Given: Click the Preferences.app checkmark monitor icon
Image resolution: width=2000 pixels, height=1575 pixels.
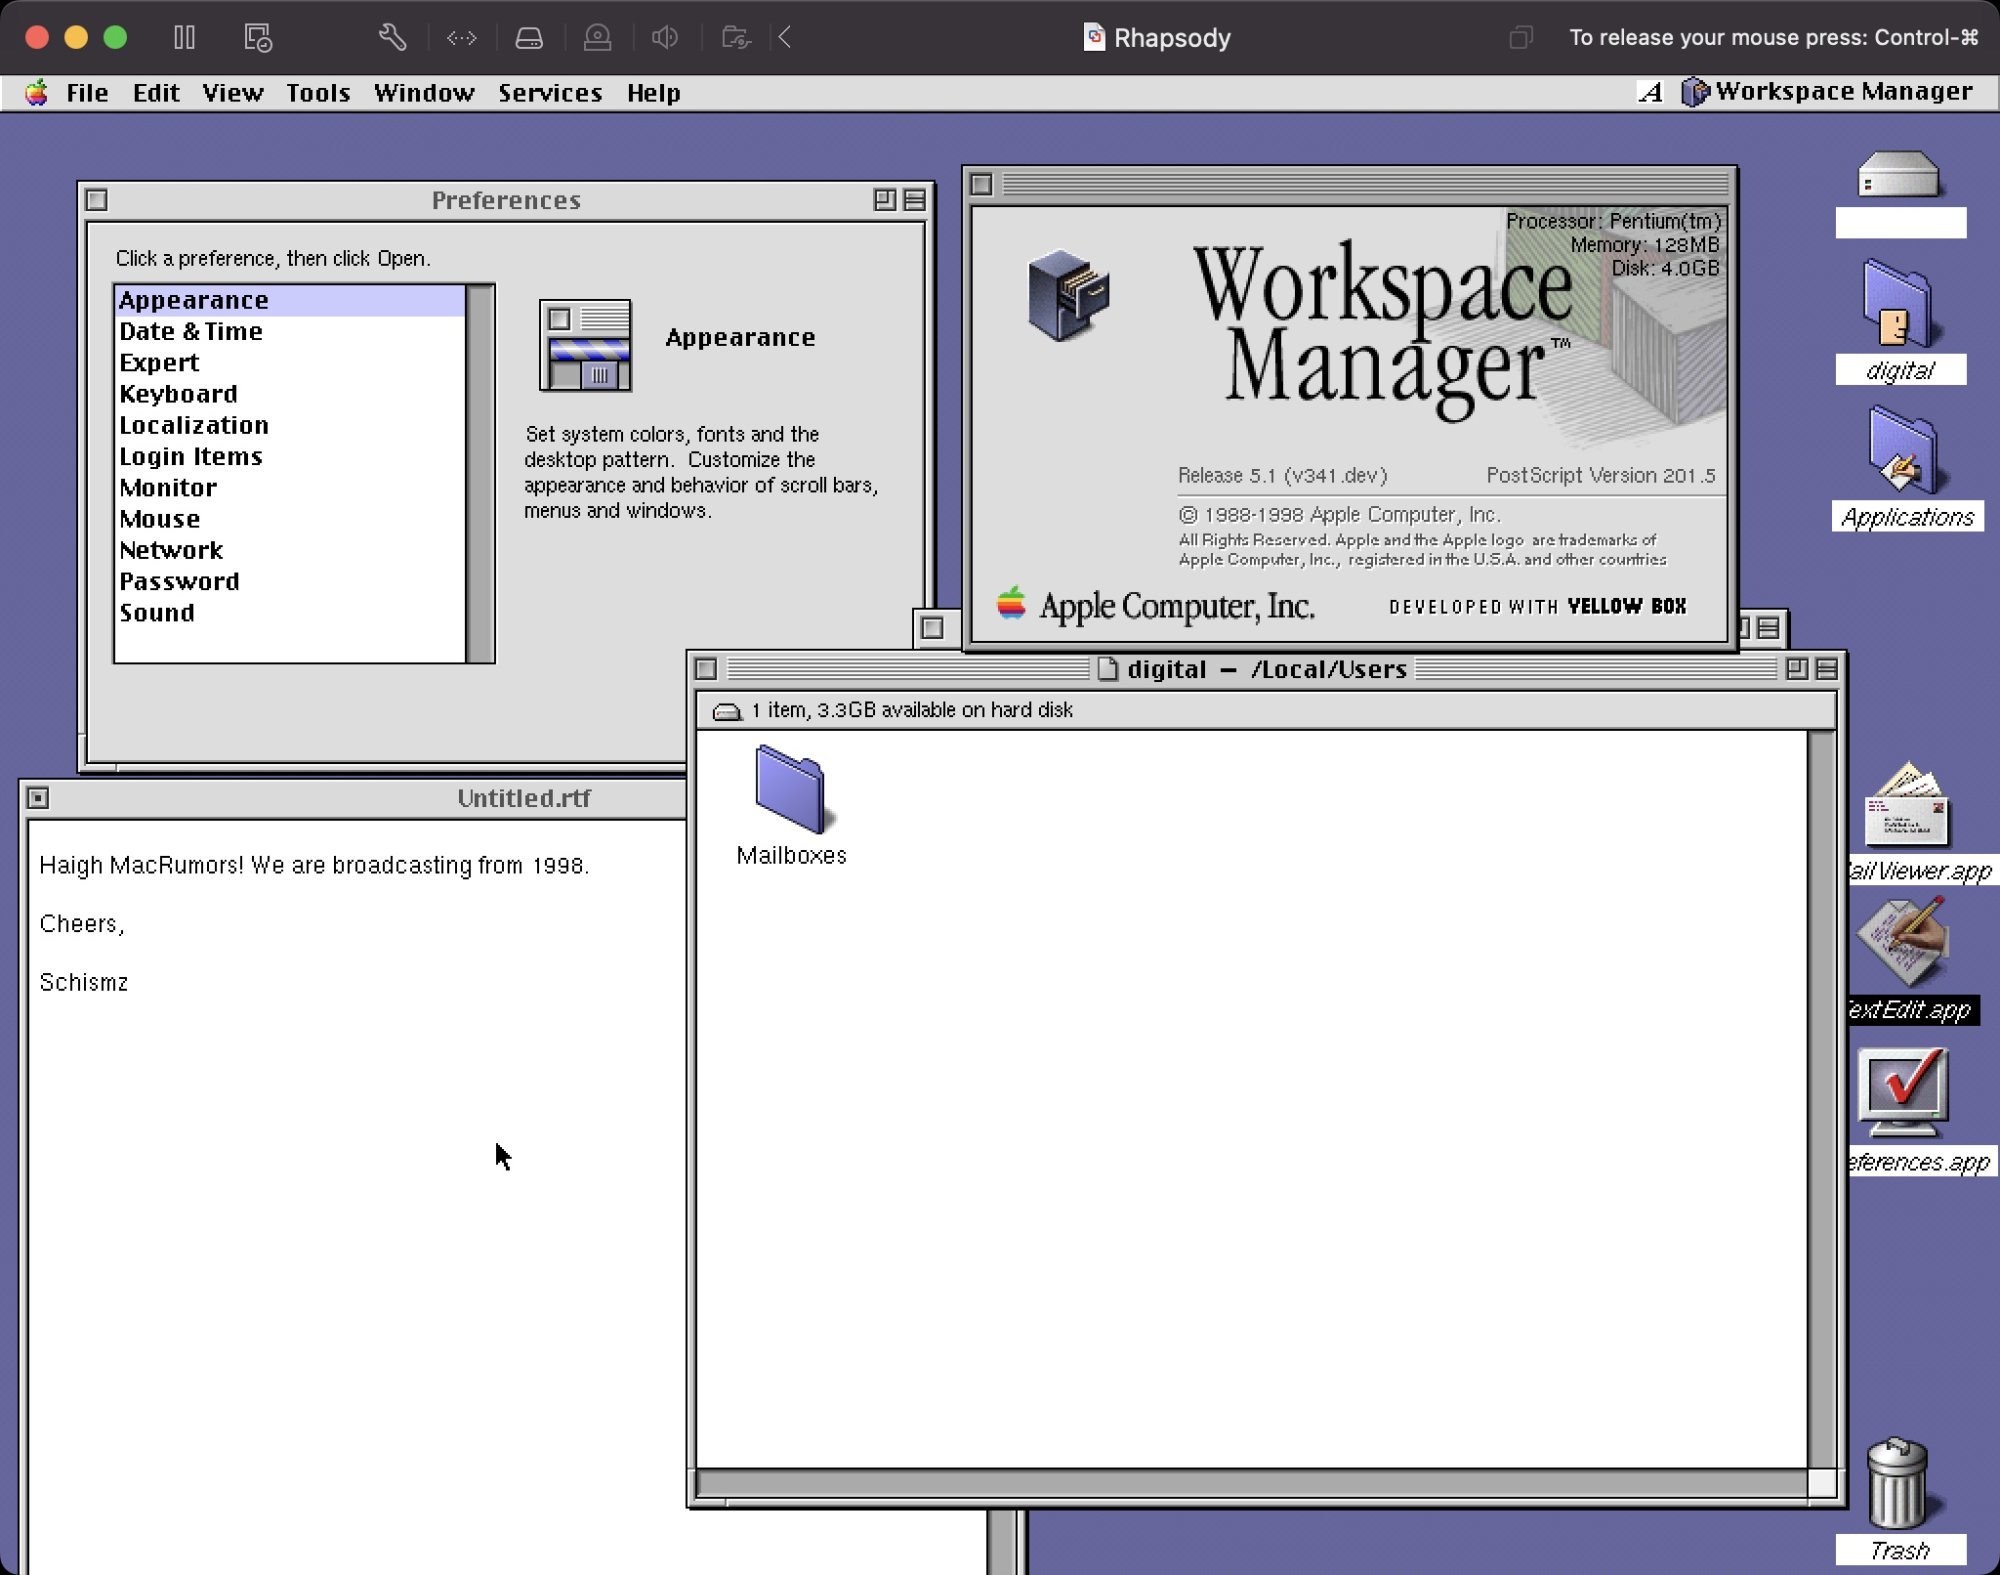Looking at the screenshot, I should [x=1902, y=1092].
